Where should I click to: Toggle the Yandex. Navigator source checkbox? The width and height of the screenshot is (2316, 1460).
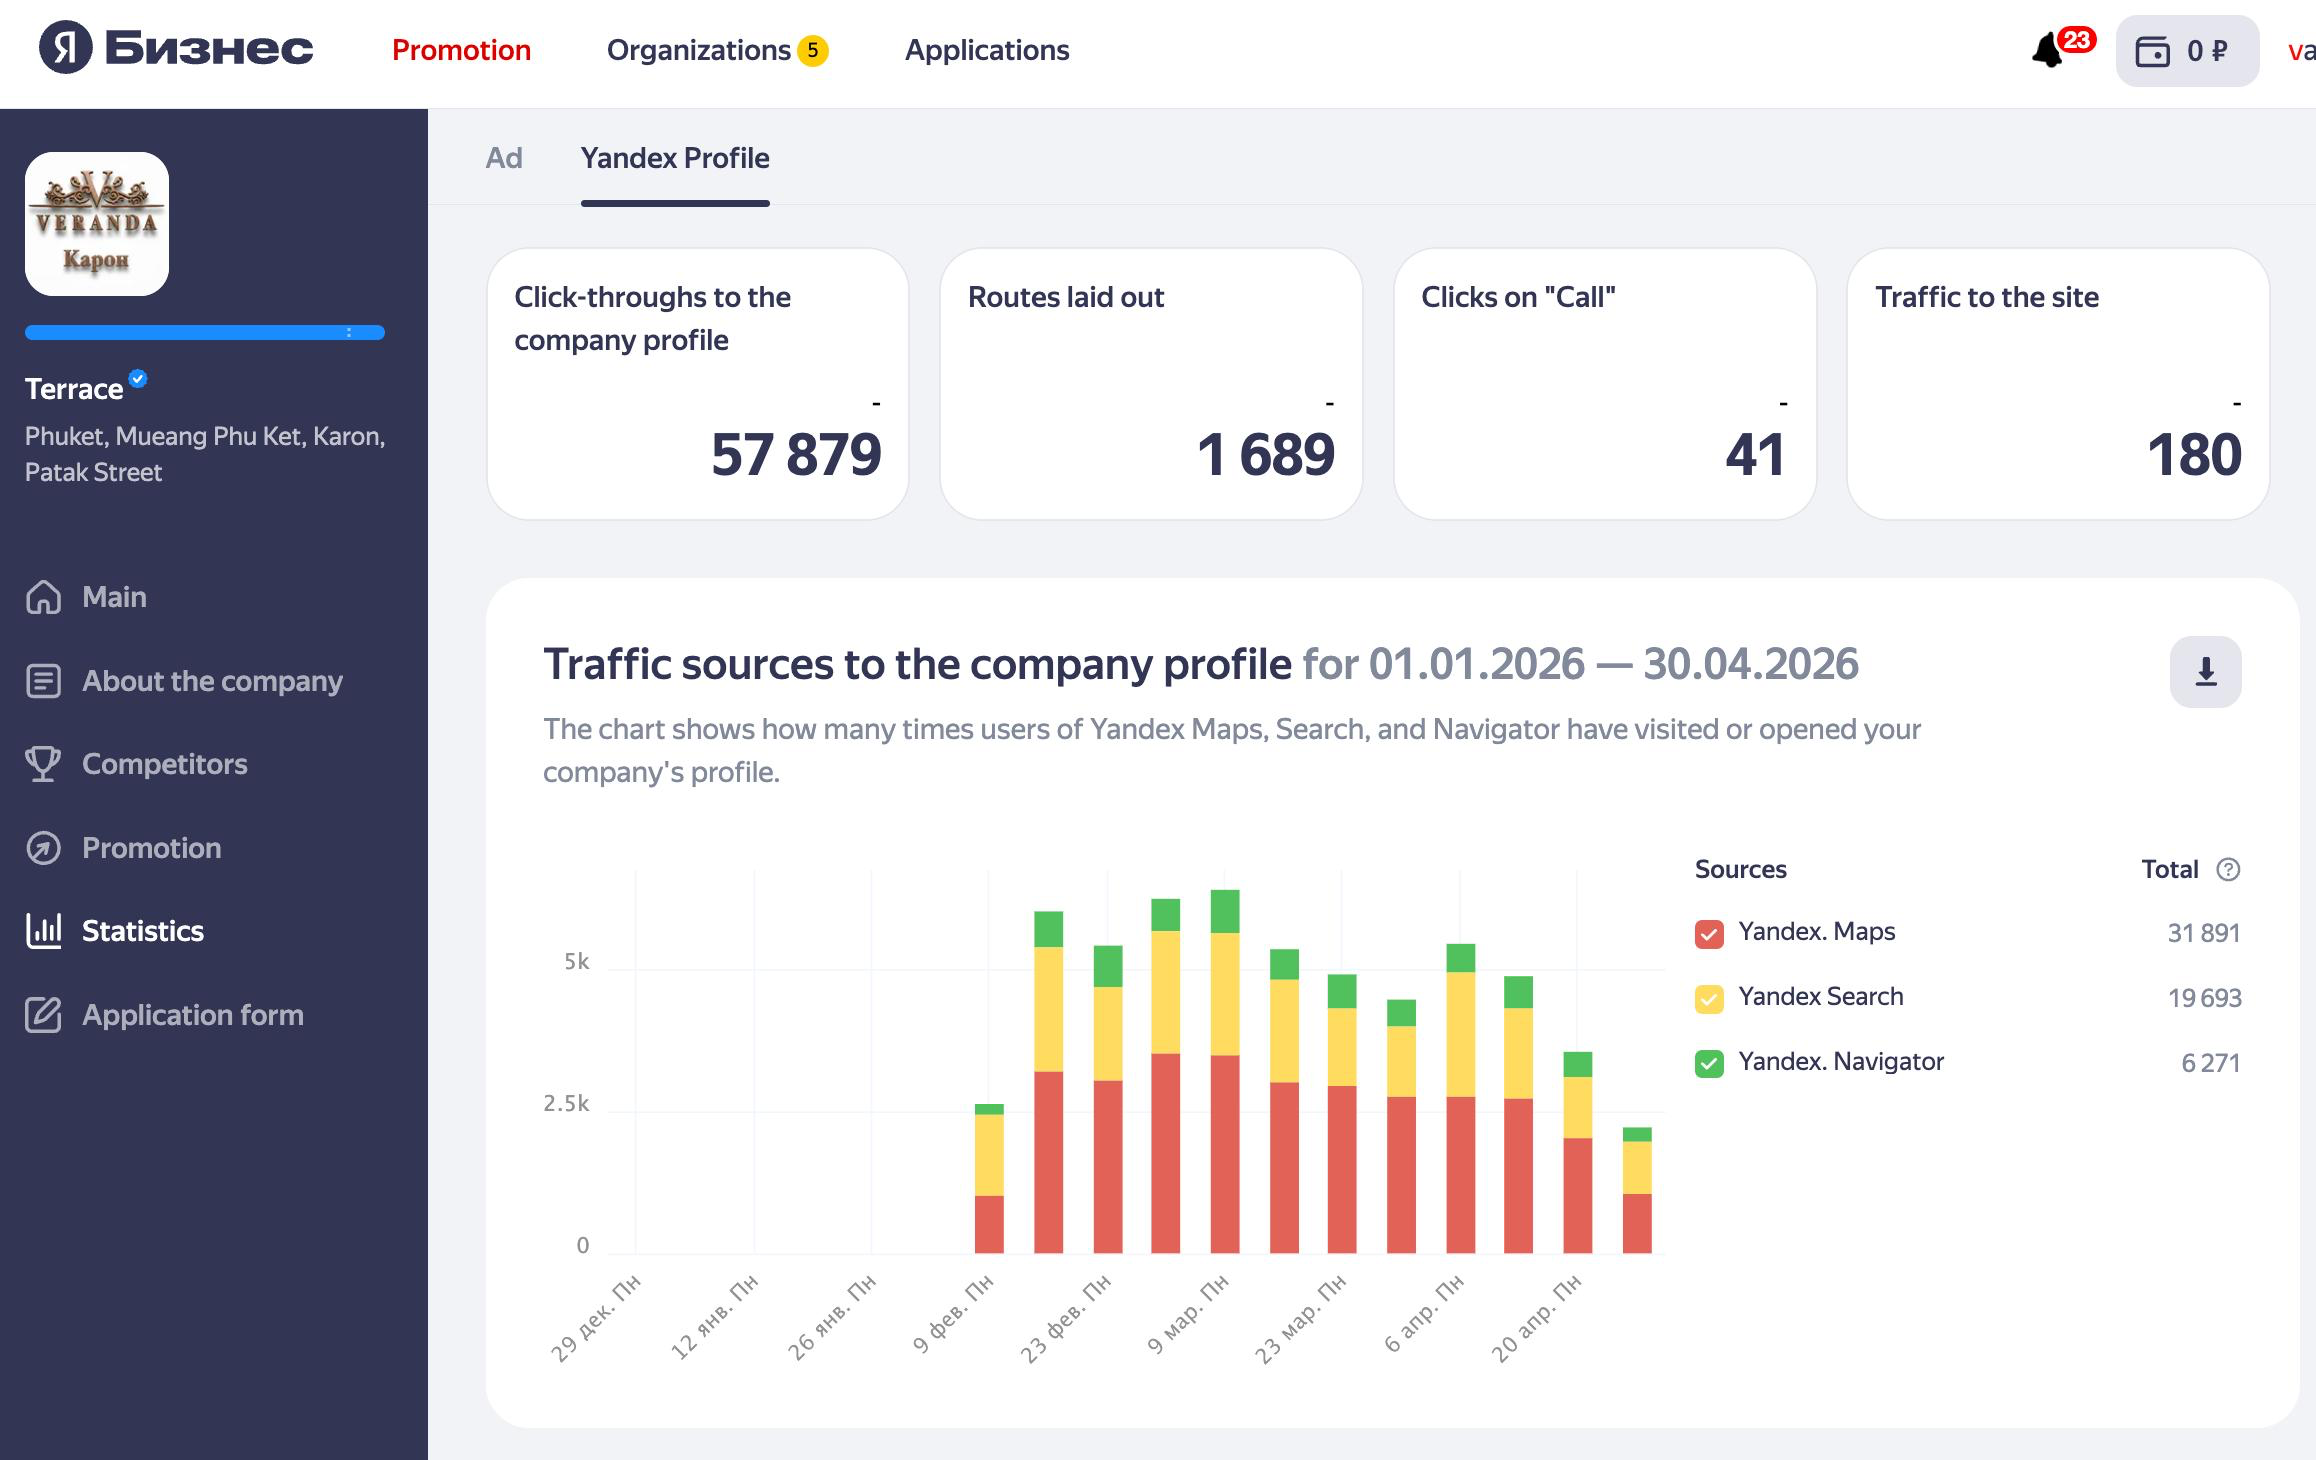[1709, 1063]
